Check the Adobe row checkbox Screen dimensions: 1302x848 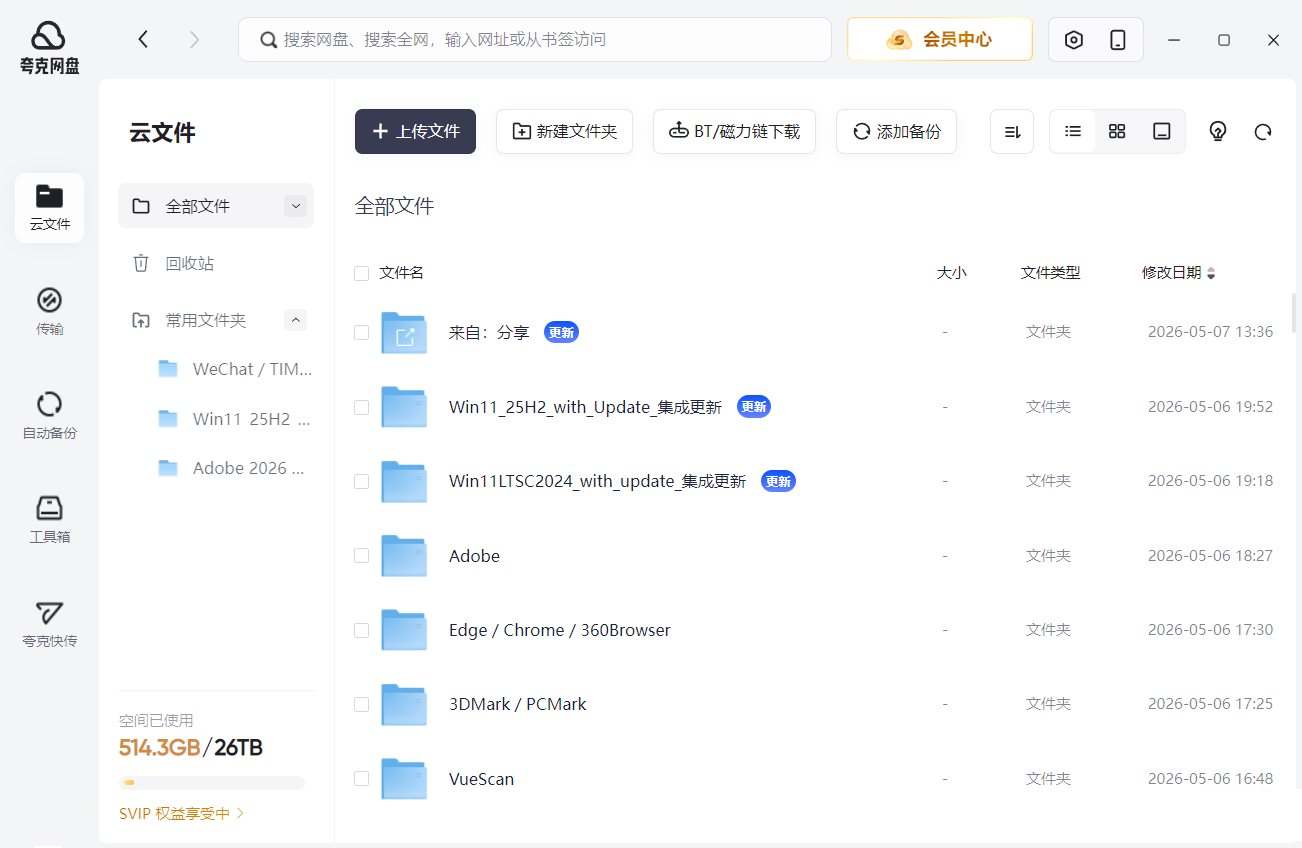click(362, 556)
